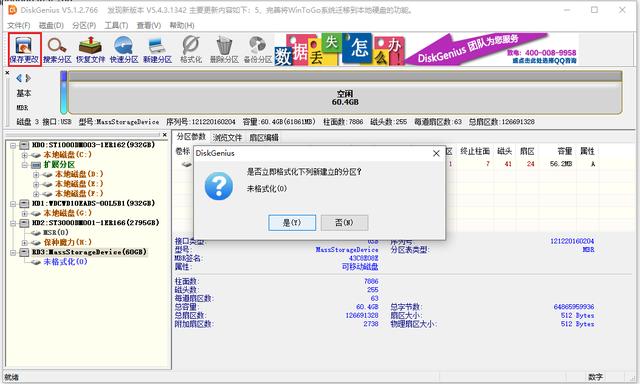Click the 56.2MB capacity cell
640x384 pixels.
coord(561,164)
